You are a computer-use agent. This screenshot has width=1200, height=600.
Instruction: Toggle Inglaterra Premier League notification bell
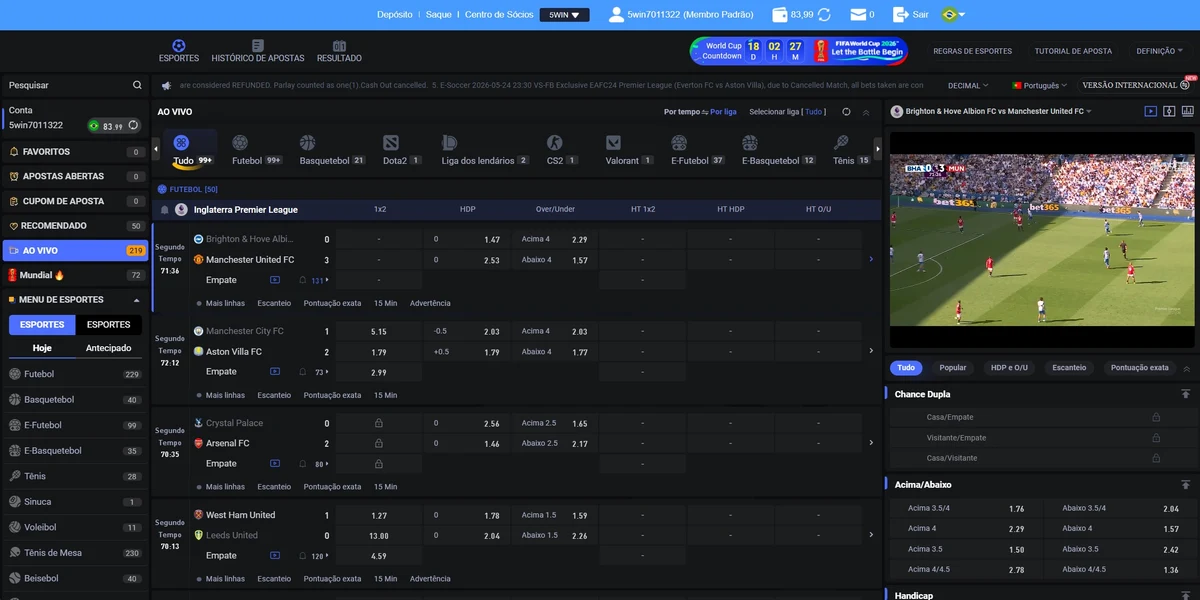[164, 210]
